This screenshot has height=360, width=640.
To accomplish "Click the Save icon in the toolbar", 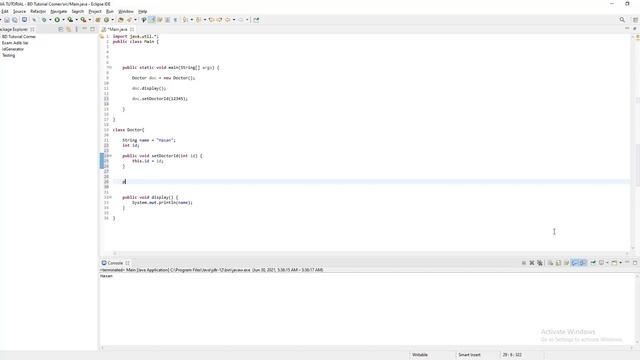I will tap(7, 20).
